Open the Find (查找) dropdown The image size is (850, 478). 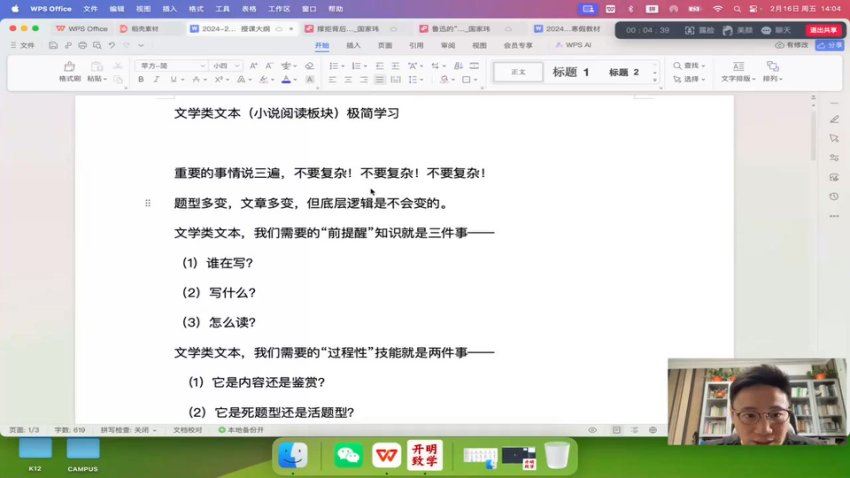(689, 66)
